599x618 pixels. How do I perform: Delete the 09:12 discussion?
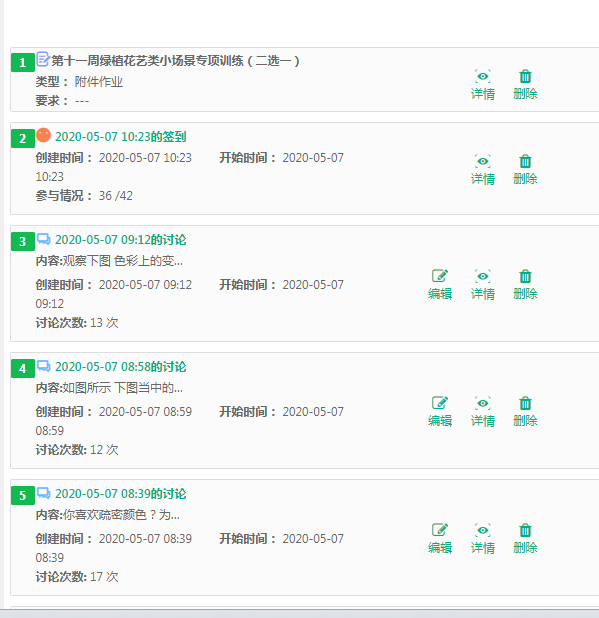tap(525, 285)
